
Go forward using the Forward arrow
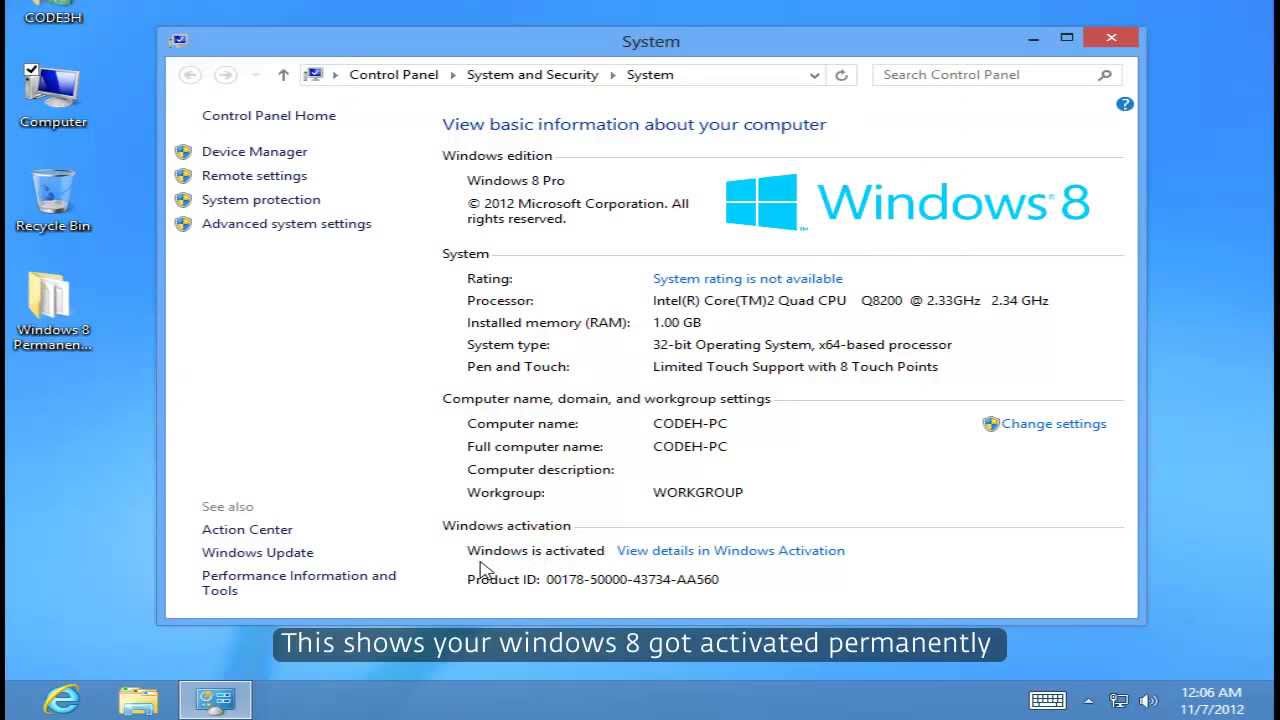coord(226,75)
